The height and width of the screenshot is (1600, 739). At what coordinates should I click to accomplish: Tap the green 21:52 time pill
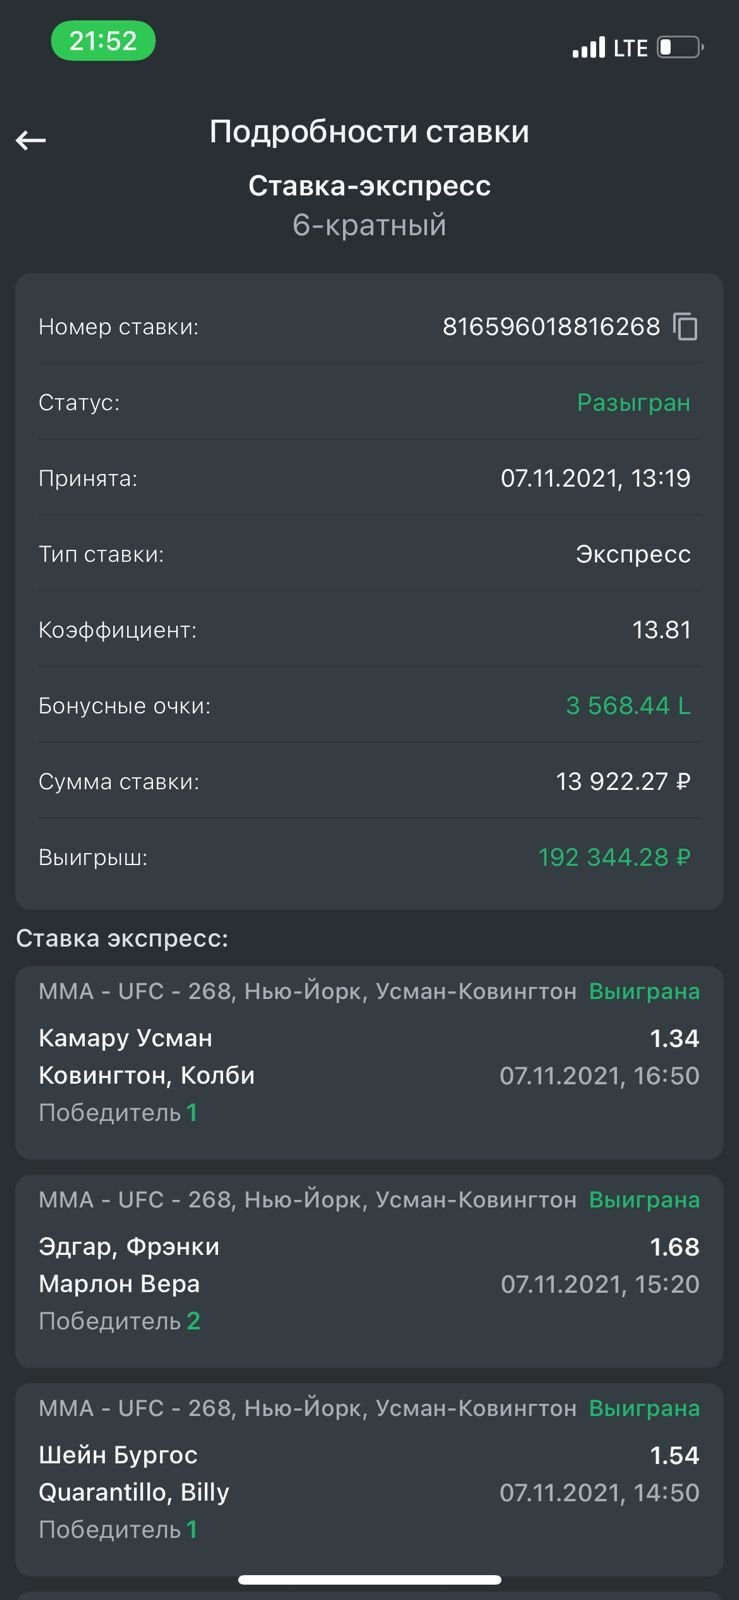click(x=103, y=41)
